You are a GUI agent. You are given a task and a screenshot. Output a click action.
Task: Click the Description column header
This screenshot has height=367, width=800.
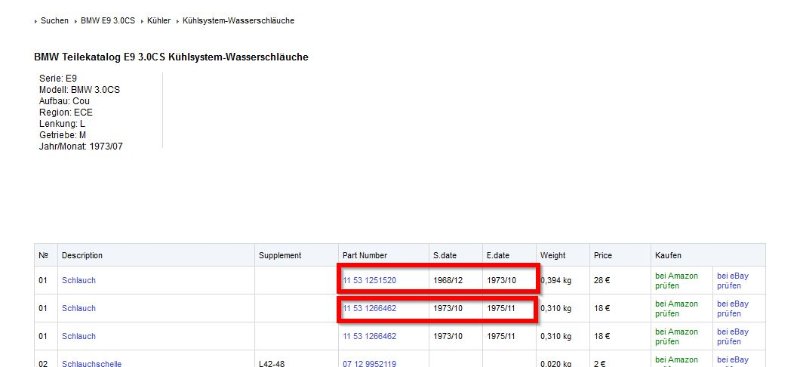coord(82,255)
